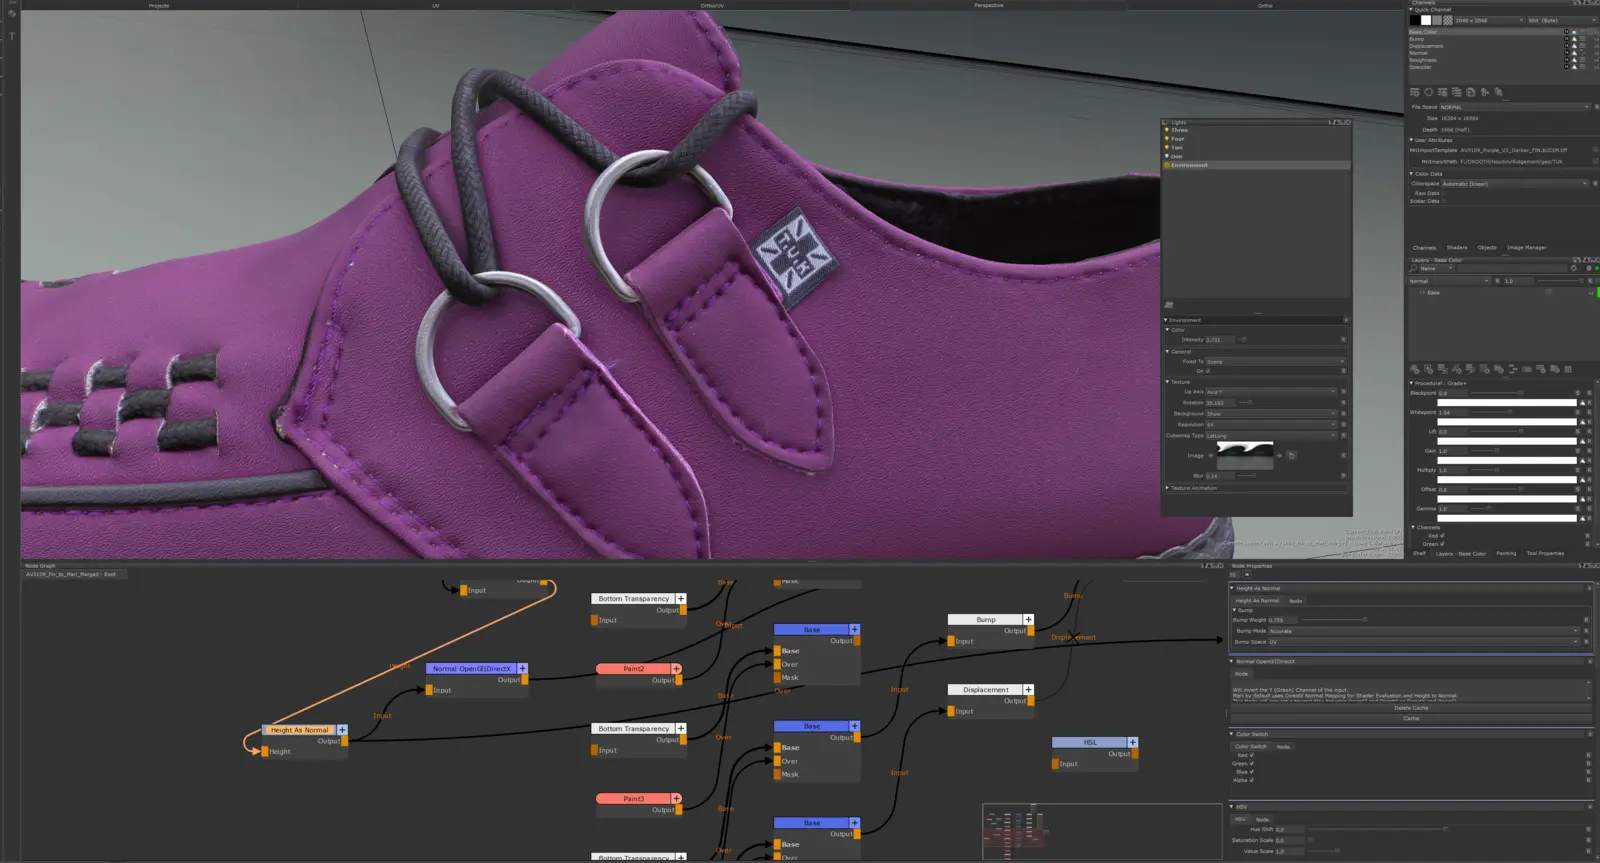Open the Normal blend mode dropdown in Layers
The width and height of the screenshot is (1600, 863).
click(1449, 281)
